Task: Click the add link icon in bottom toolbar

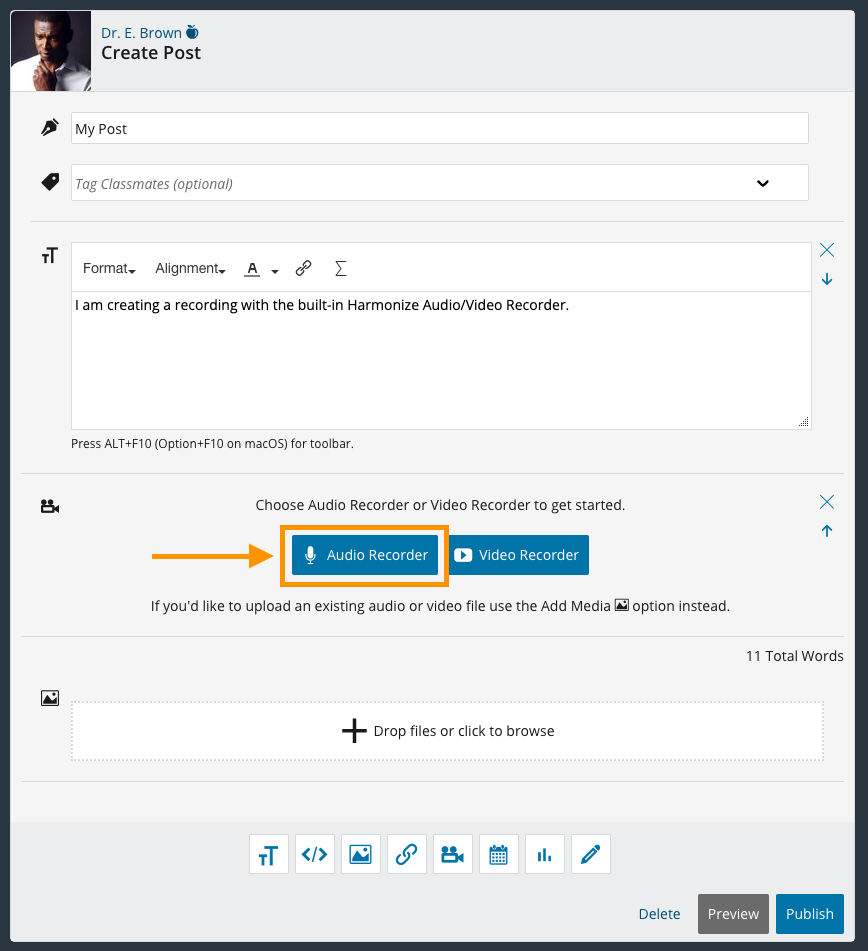Action: [406, 855]
